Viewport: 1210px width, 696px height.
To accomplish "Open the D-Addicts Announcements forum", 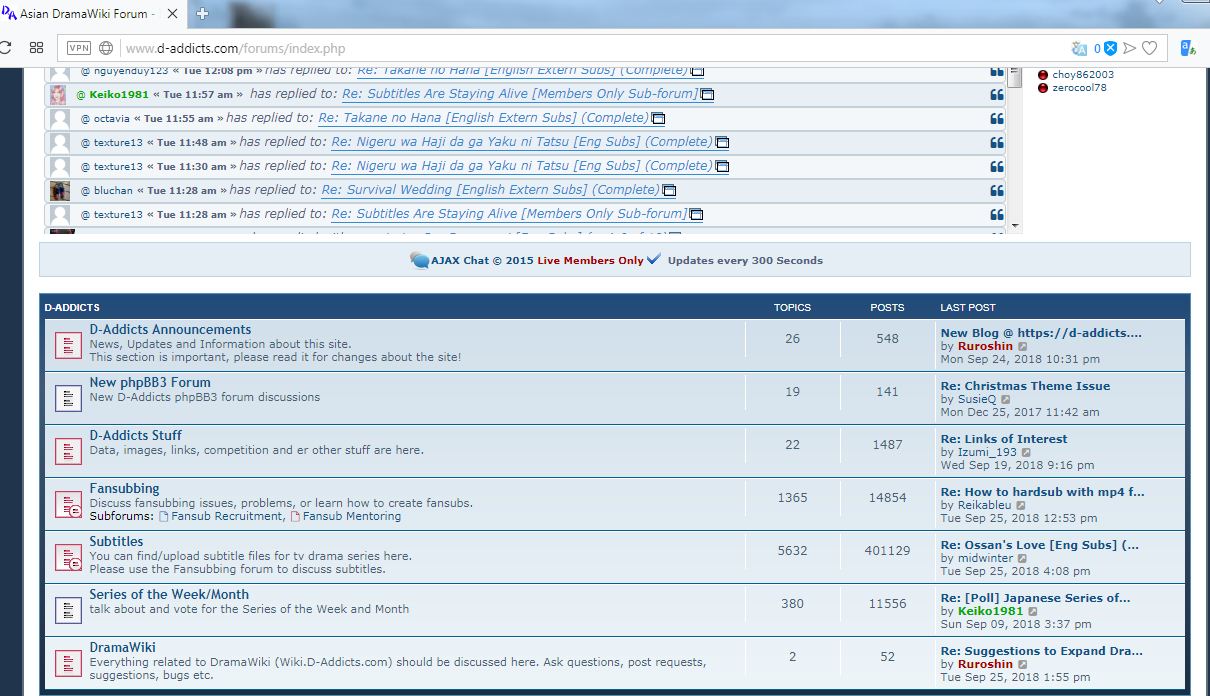I will click(170, 330).
